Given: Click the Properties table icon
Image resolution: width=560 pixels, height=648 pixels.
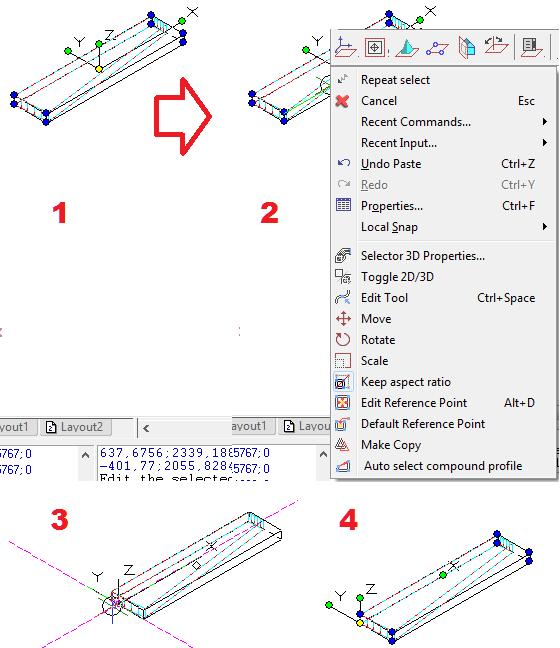Looking at the screenshot, I should (343, 205).
